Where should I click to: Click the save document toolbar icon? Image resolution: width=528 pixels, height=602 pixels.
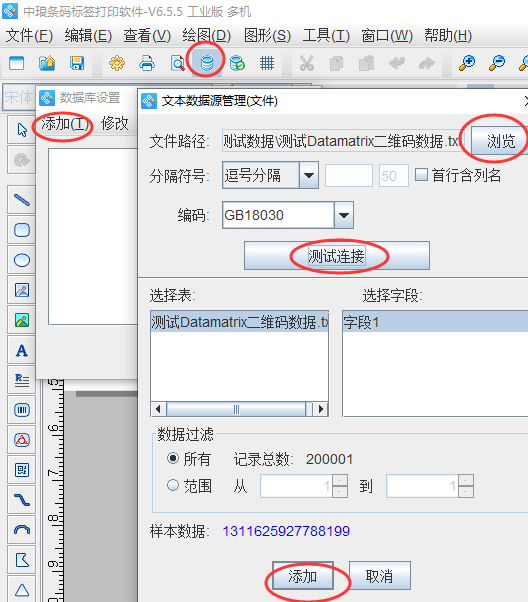tap(77, 63)
